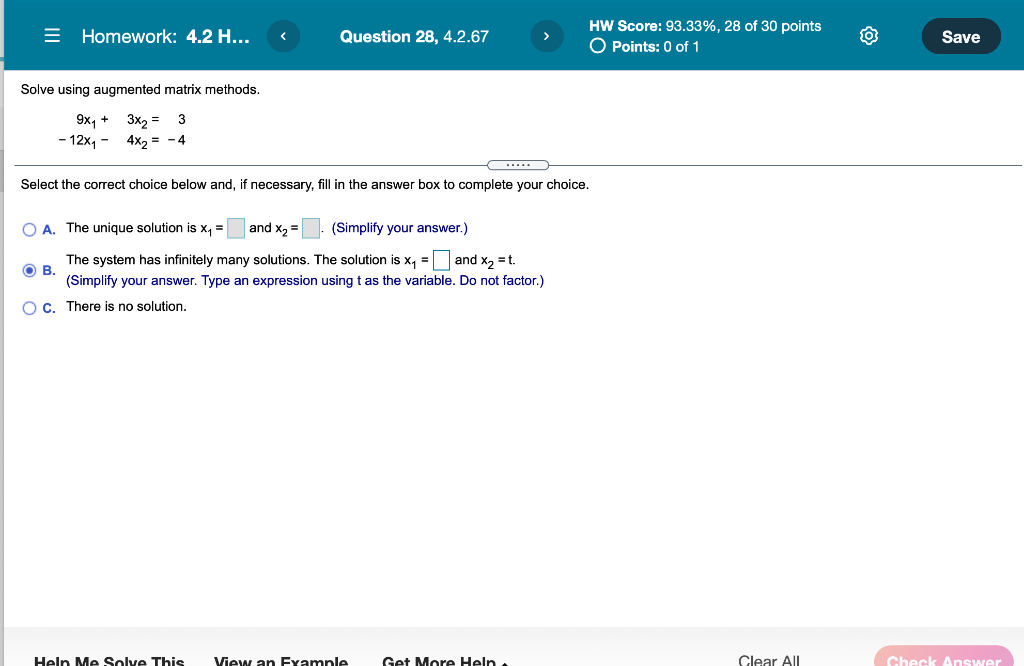Click the Save button
Screen dimensions: 1024x666
click(960, 35)
